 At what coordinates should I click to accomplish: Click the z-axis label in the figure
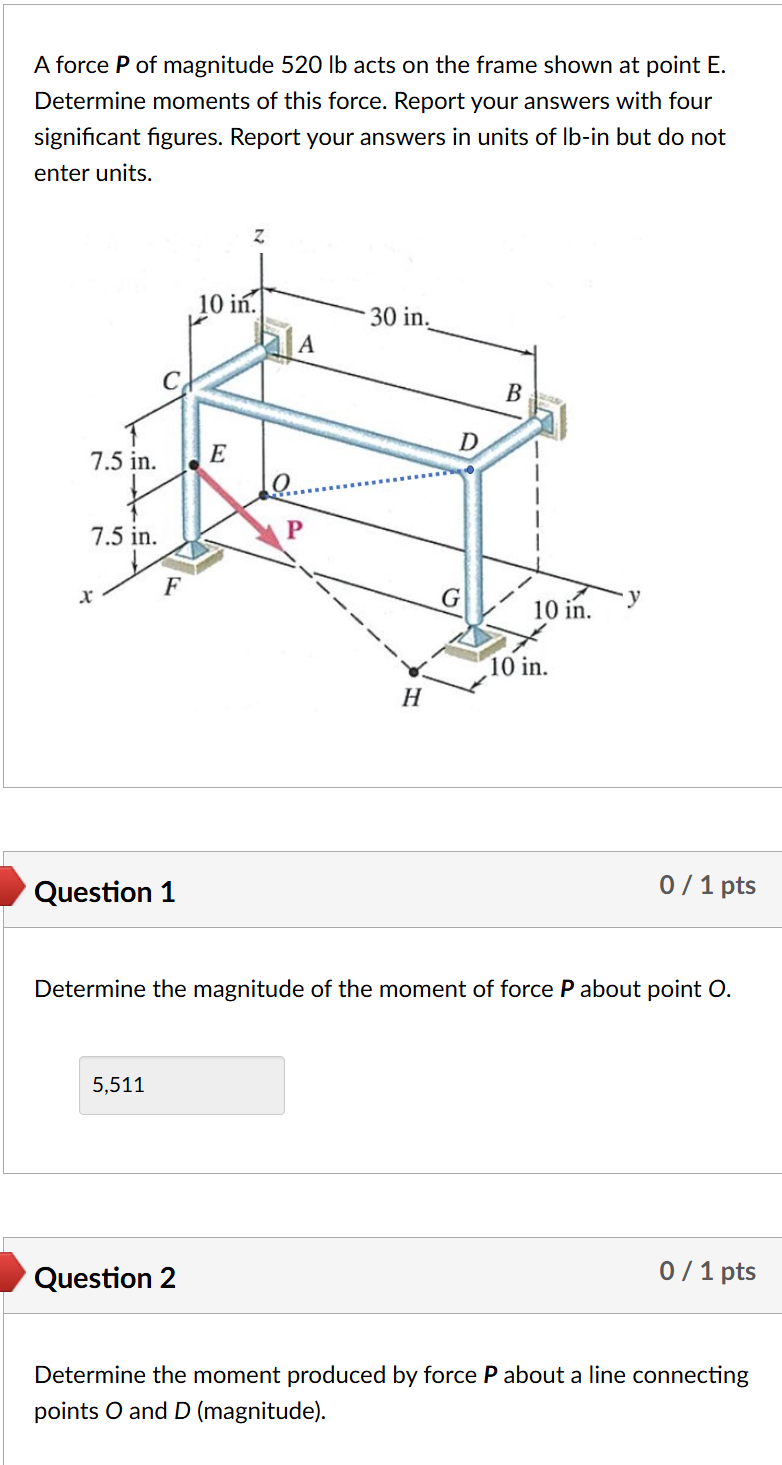point(258,235)
